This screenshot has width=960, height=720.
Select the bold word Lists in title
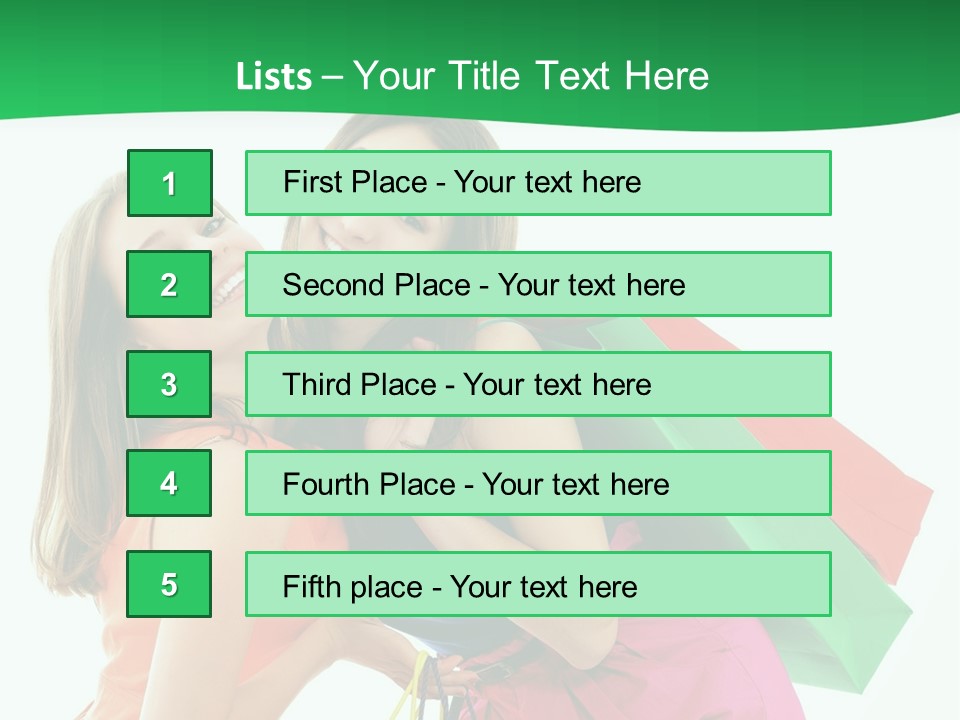[274, 77]
